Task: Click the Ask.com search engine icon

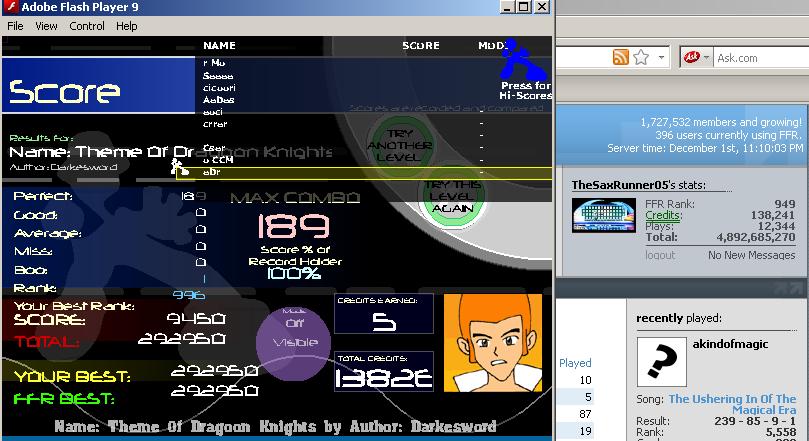Action: [691, 57]
